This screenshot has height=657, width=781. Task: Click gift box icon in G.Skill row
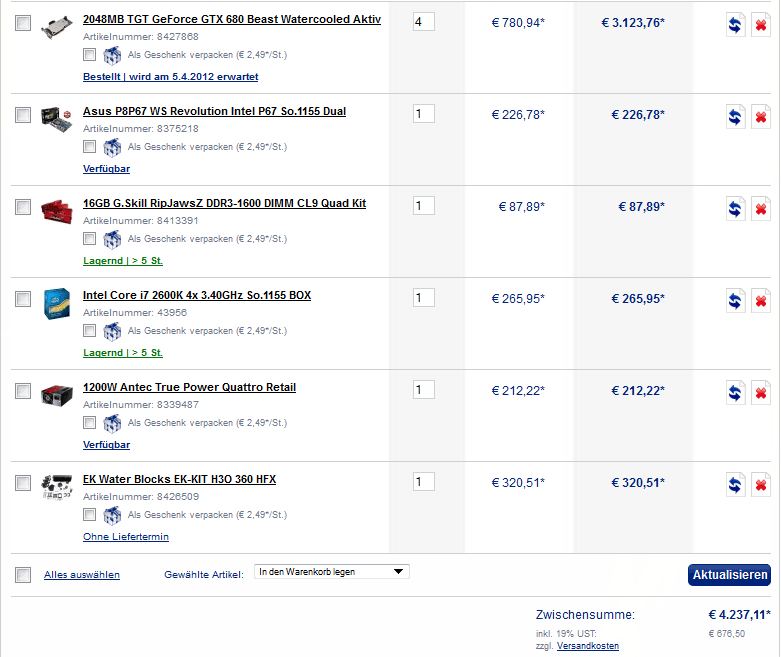tap(112, 240)
